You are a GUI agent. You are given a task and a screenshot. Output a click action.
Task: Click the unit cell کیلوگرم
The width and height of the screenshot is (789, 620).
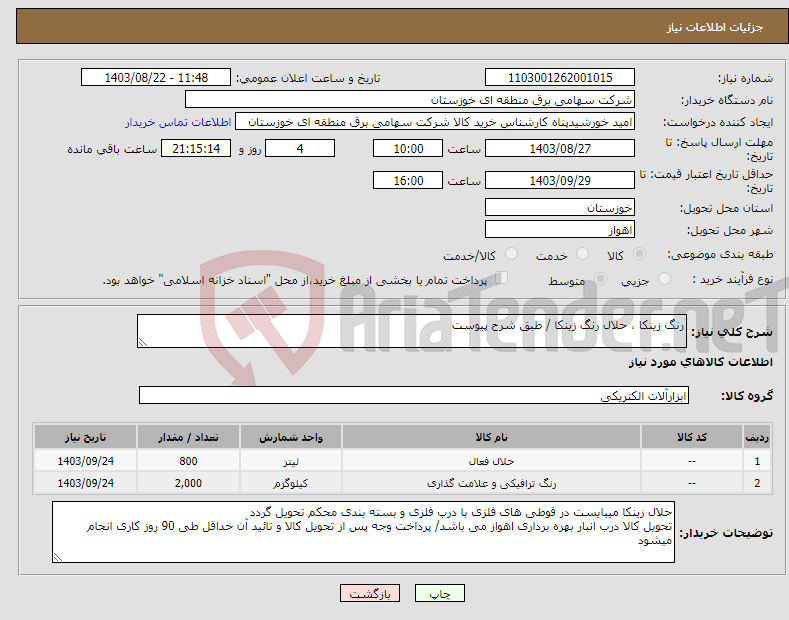click(x=291, y=483)
